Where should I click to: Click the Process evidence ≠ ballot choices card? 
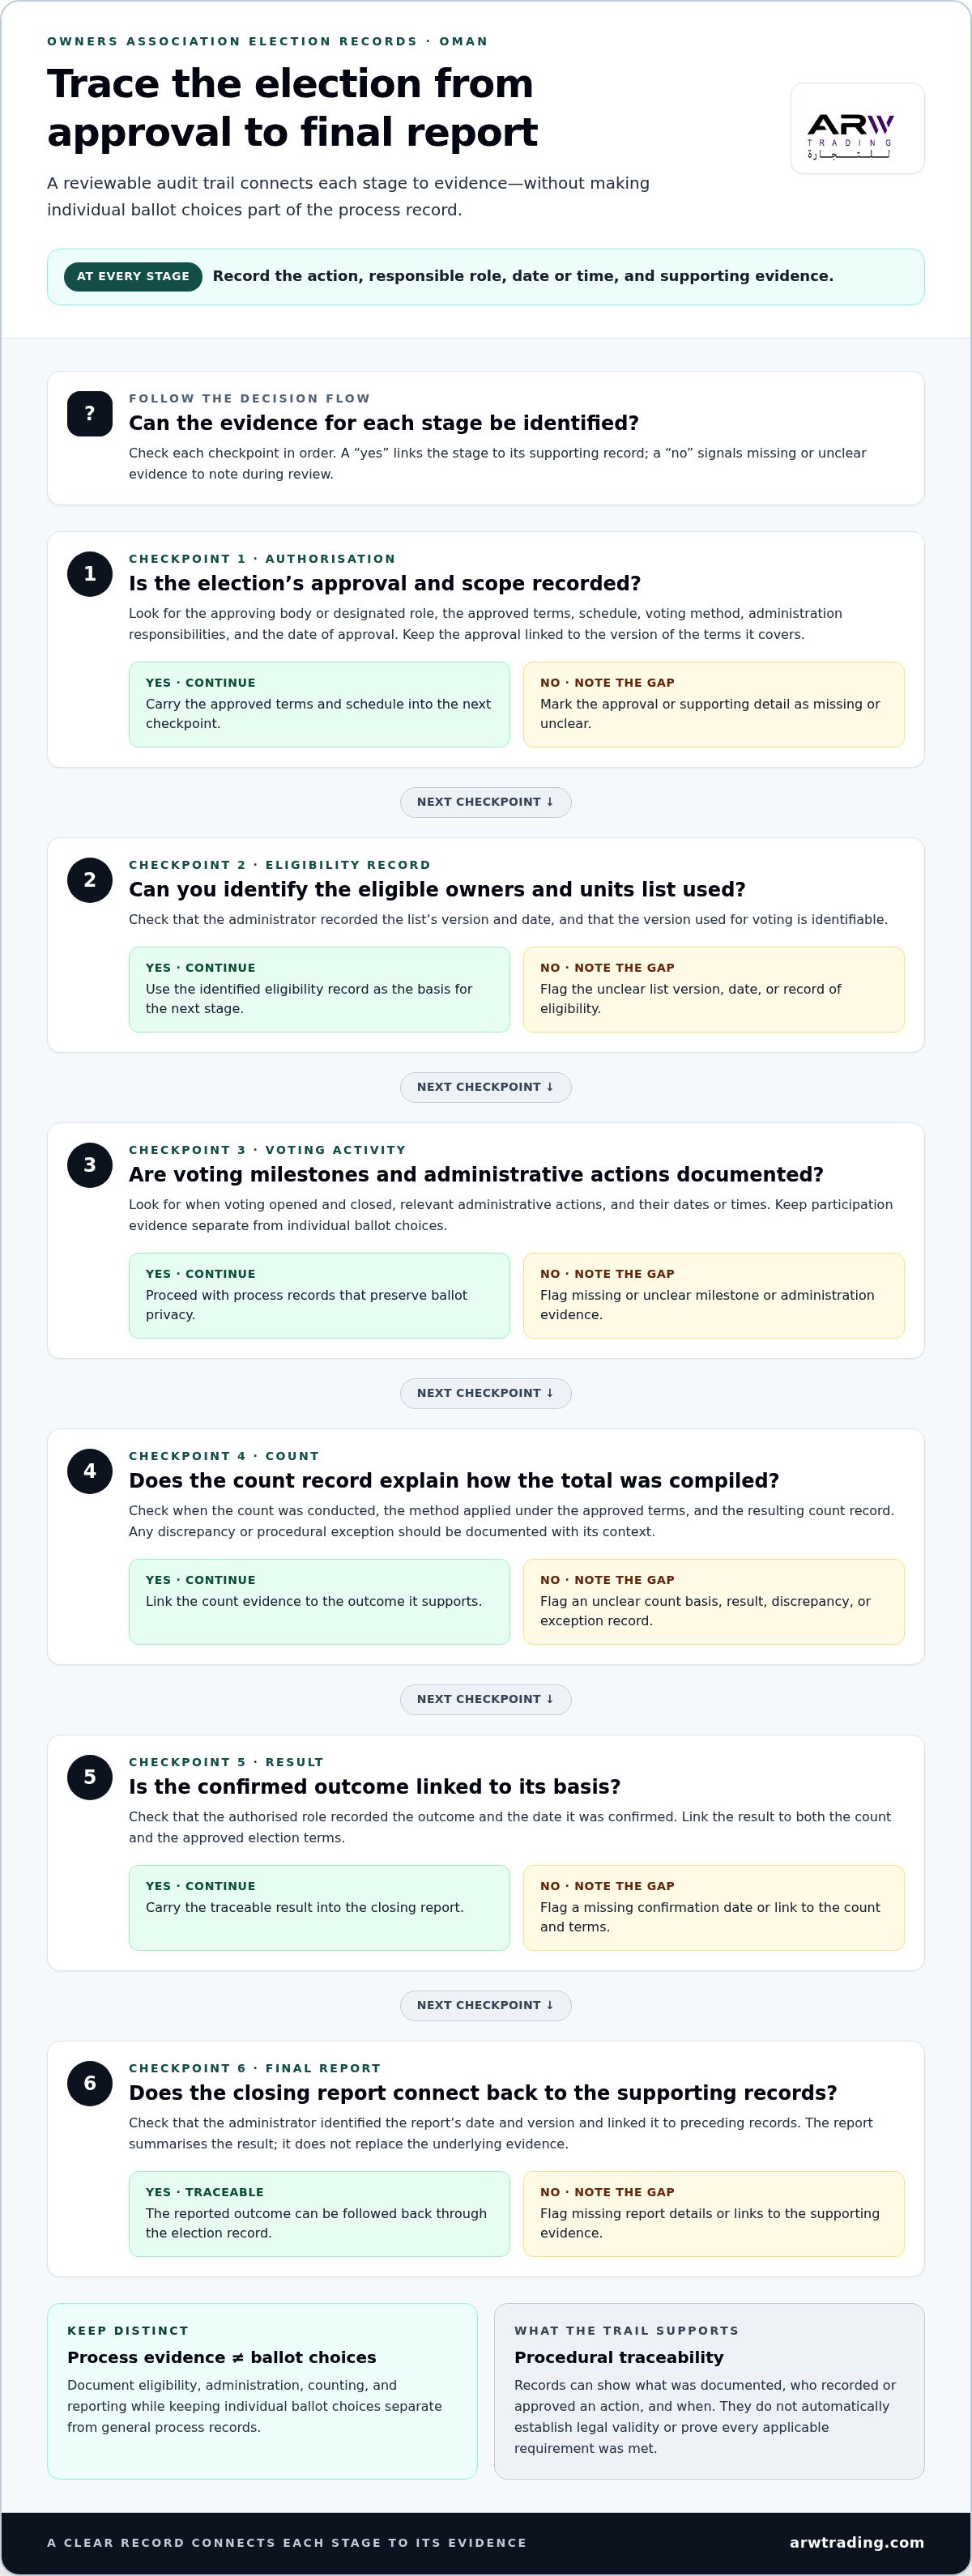pos(262,2391)
